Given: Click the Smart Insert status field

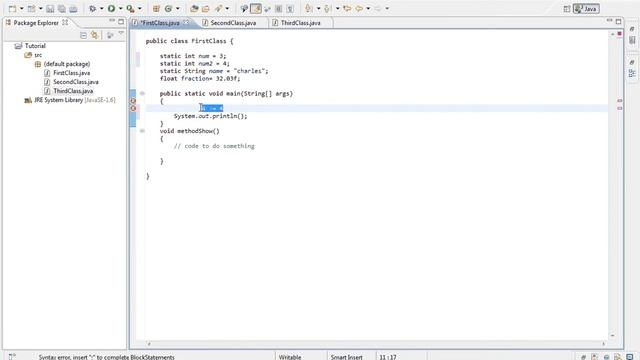Looking at the screenshot, I should (x=347, y=357).
